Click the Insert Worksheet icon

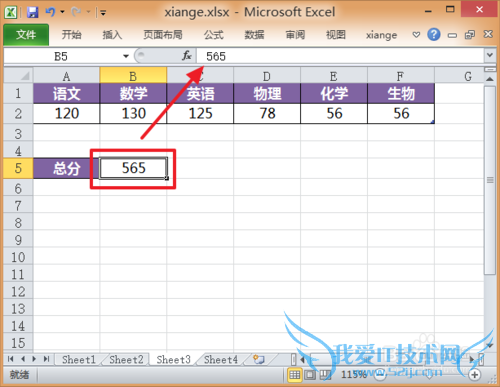[x=259, y=359]
